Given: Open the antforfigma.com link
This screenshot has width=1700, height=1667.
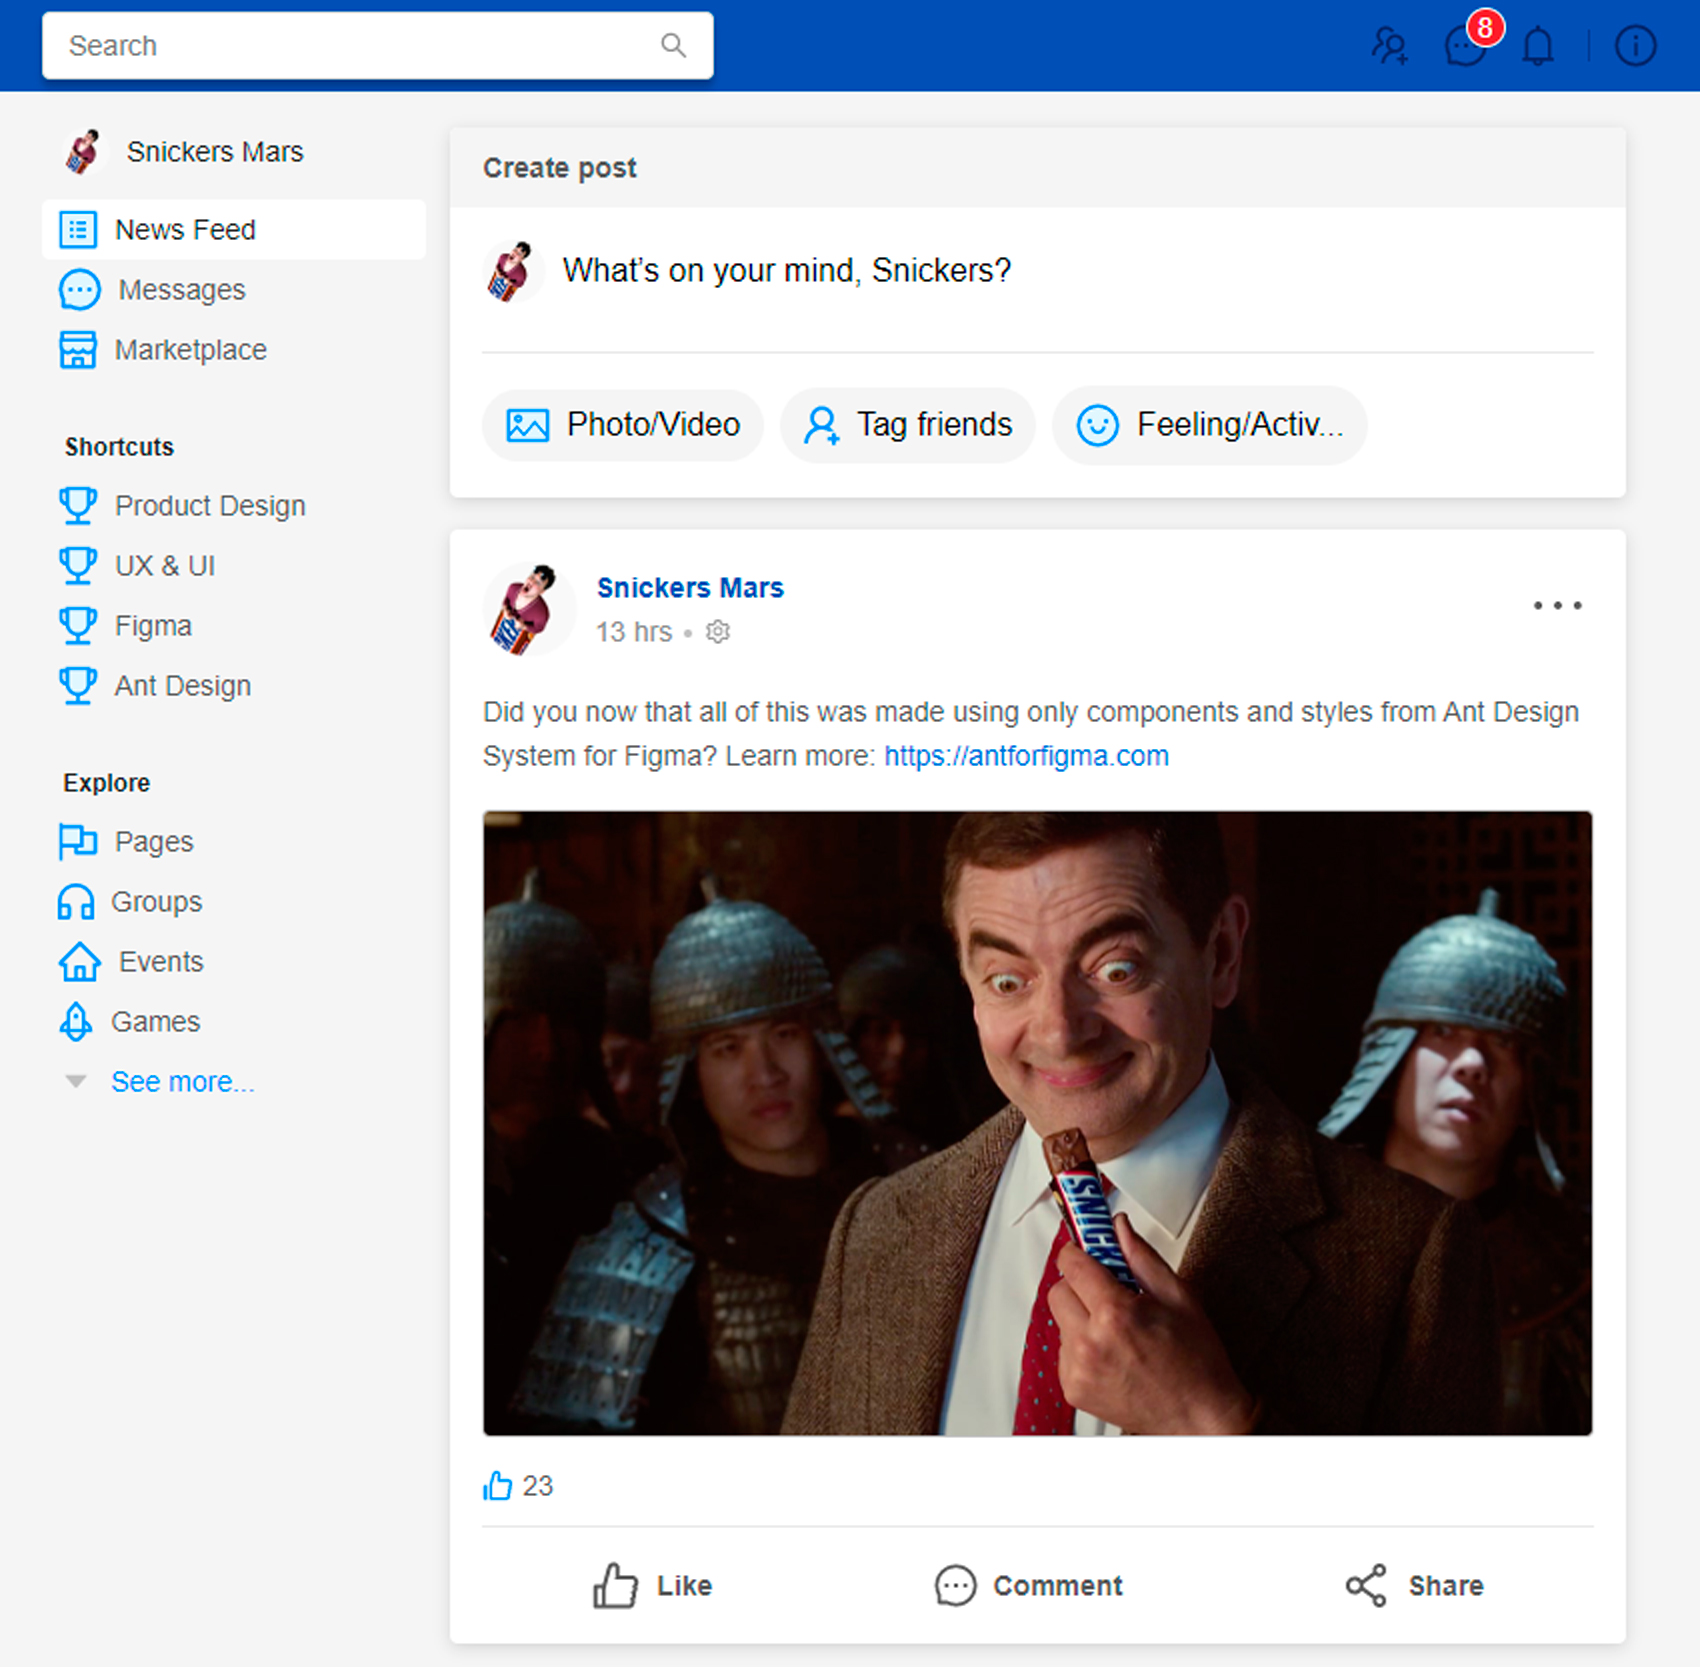Looking at the screenshot, I should (1026, 756).
